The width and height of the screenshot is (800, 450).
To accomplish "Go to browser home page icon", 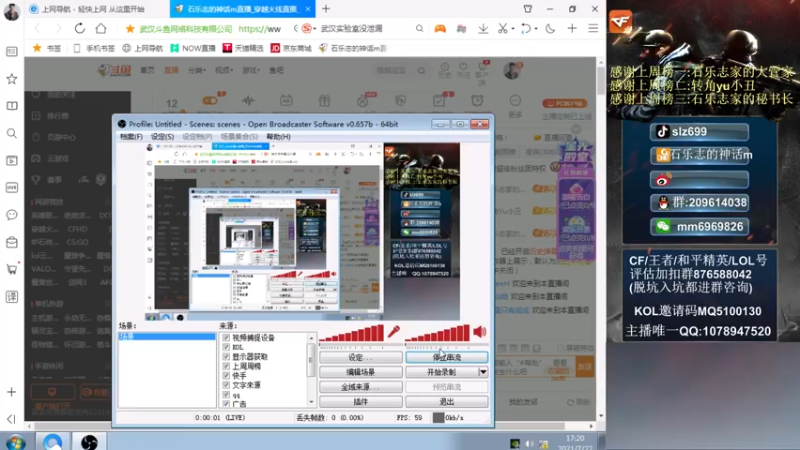I will click(x=101, y=29).
